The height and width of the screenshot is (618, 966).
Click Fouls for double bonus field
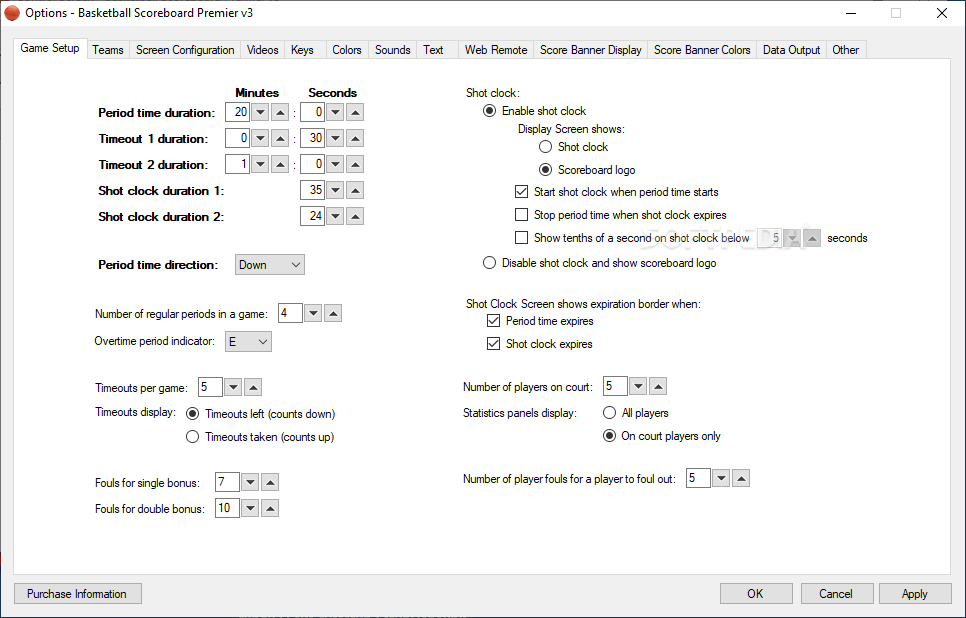pos(227,508)
